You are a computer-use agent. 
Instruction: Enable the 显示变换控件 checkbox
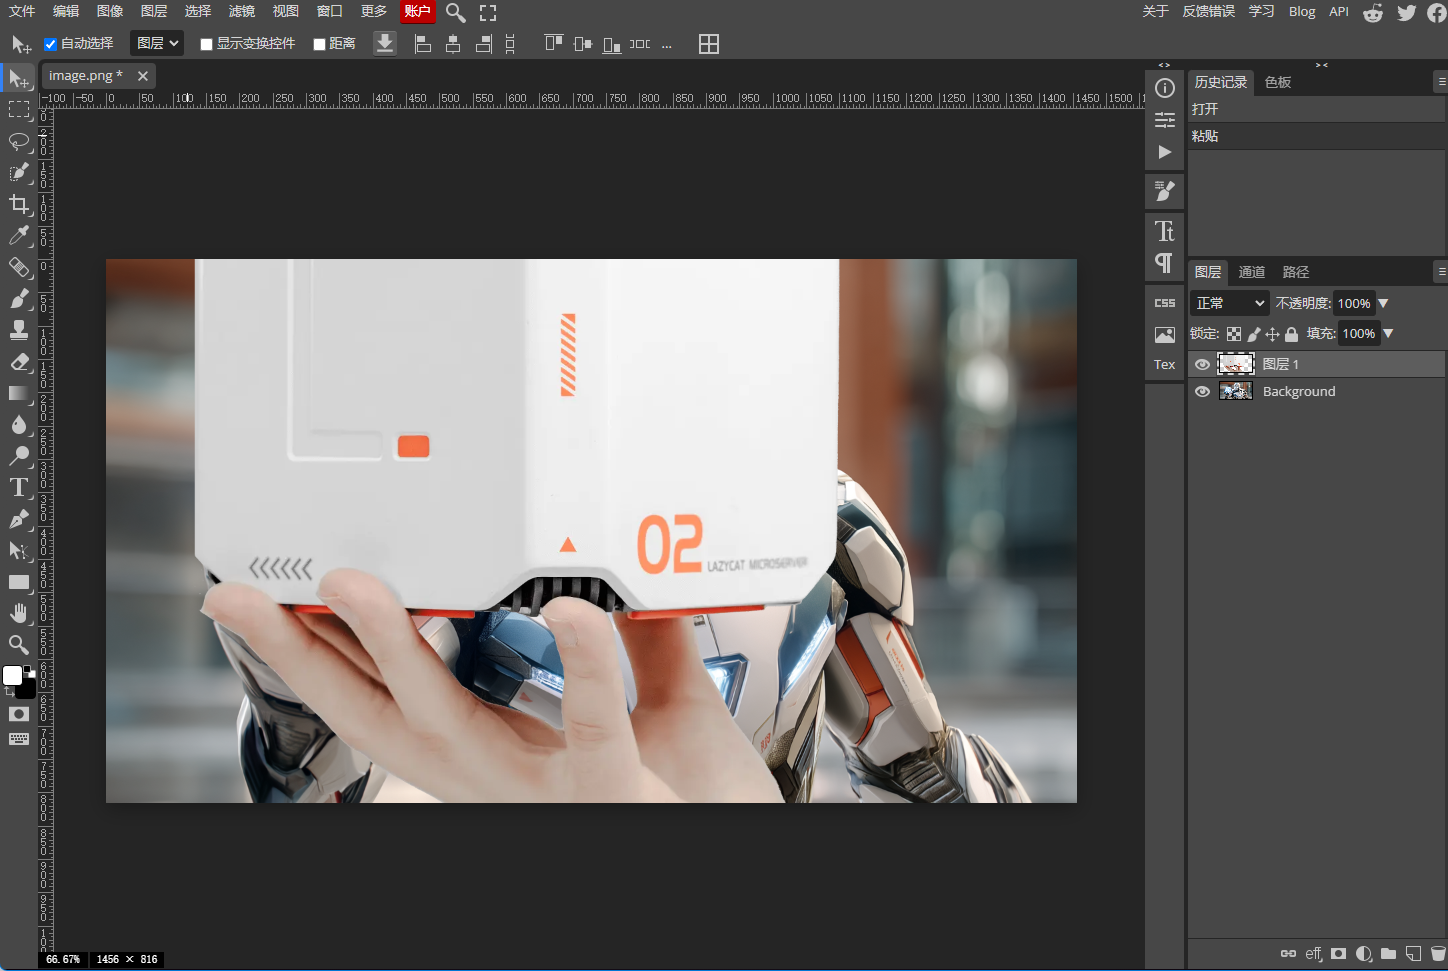point(206,44)
